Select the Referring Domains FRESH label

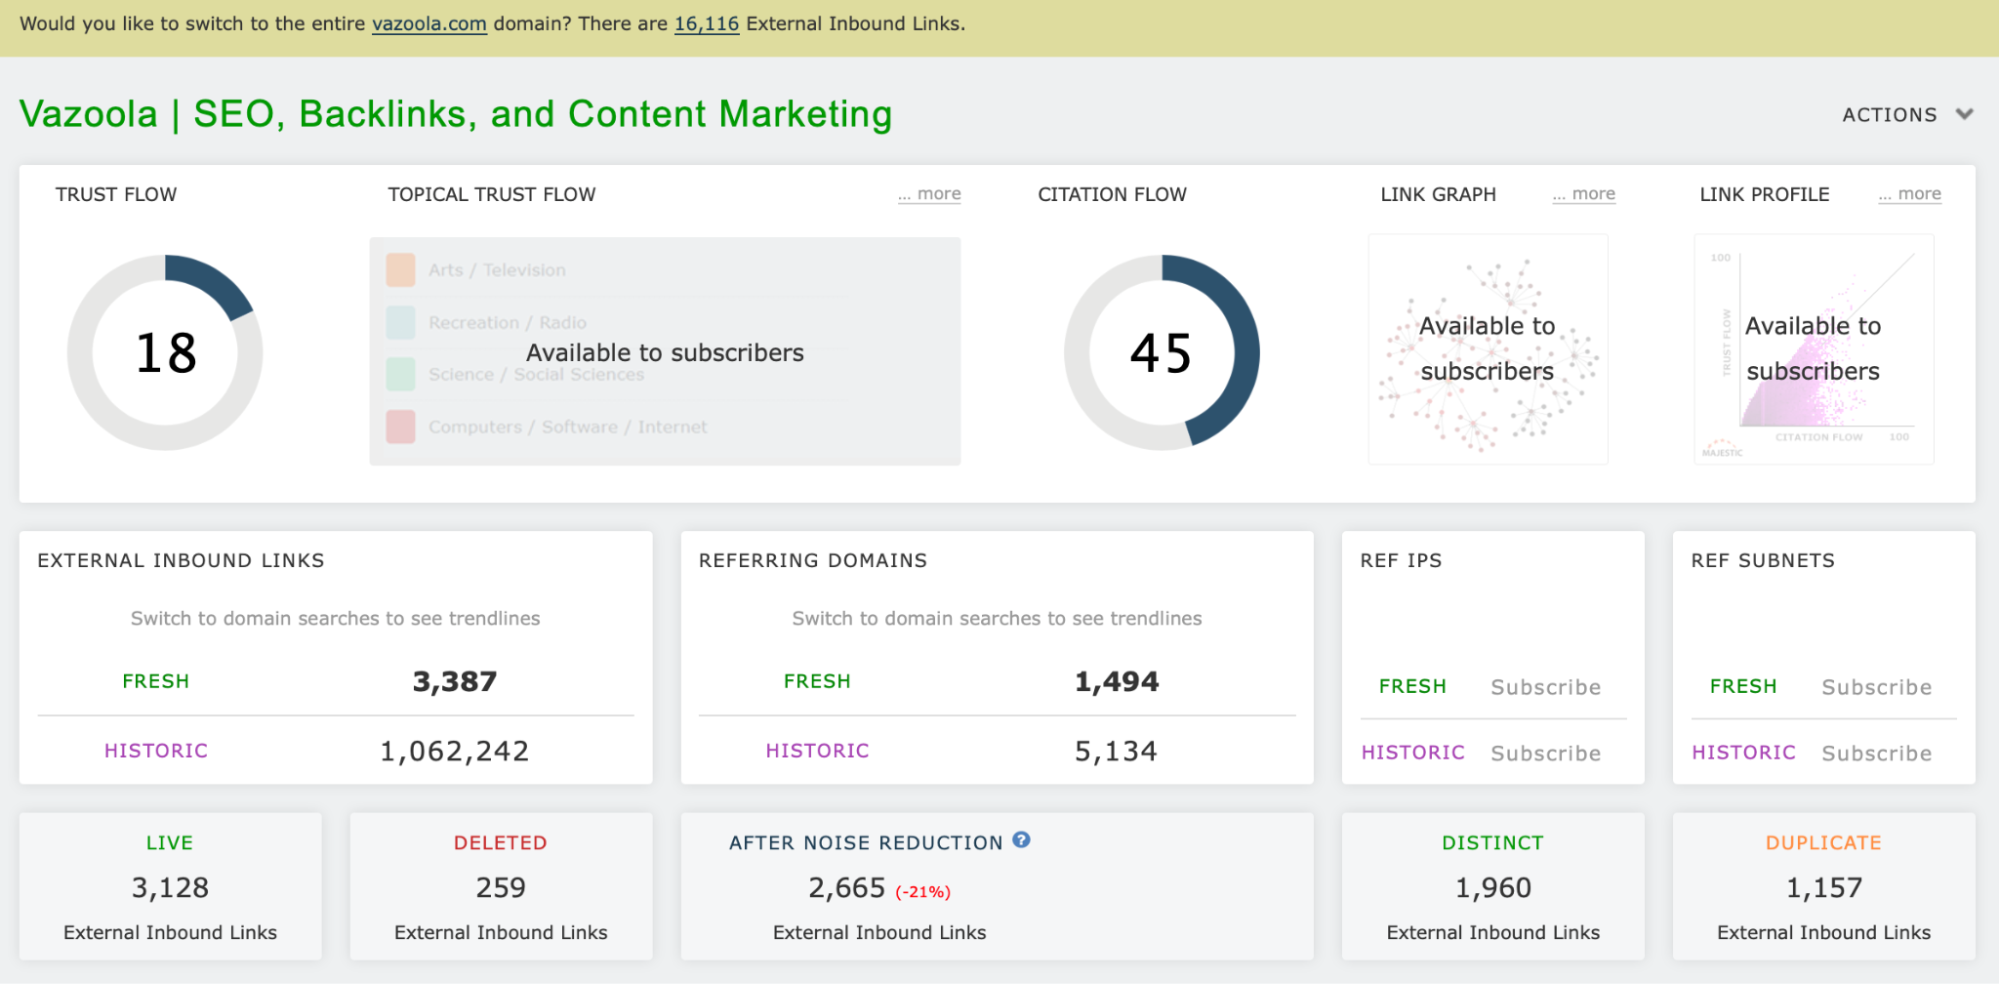coord(817,681)
